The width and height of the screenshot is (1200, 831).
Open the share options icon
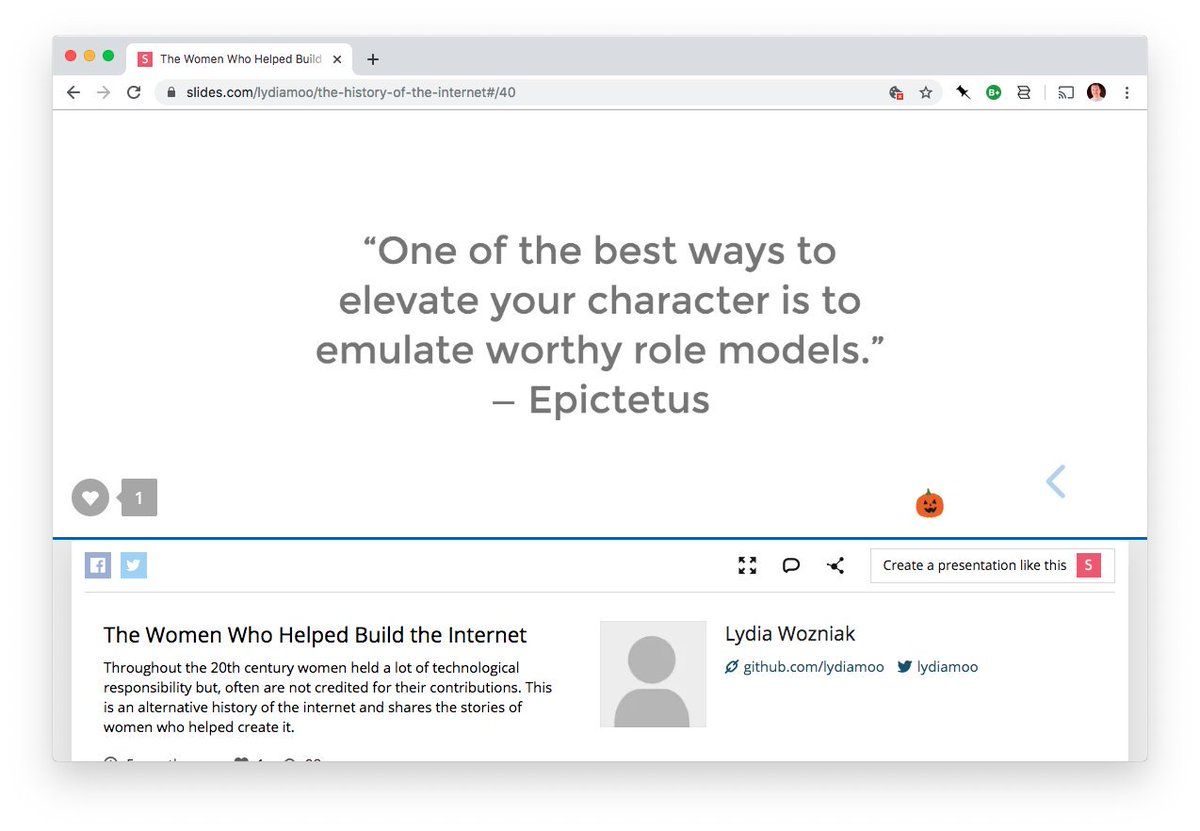(x=836, y=565)
